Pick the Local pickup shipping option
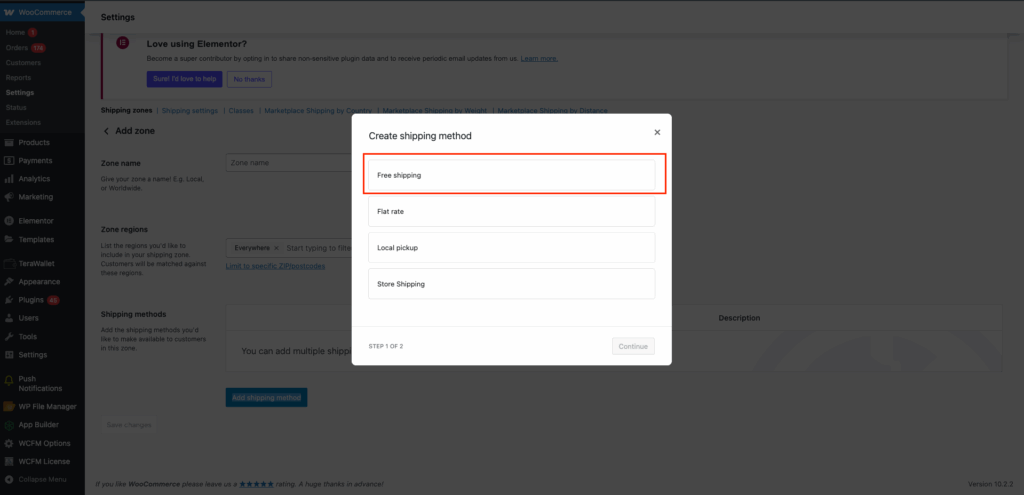Screen dimensions: 1024x495 click(511, 247)
